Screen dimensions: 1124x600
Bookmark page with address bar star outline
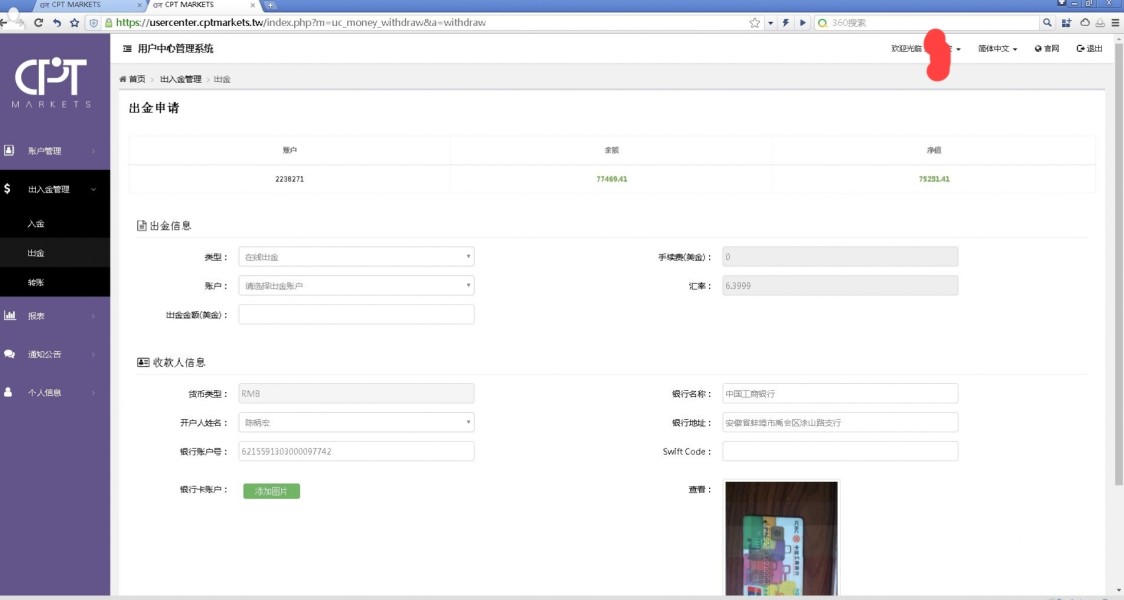coord(755,23)
